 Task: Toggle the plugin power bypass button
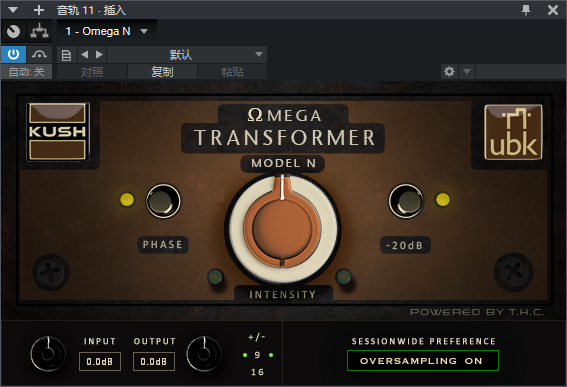13,55
